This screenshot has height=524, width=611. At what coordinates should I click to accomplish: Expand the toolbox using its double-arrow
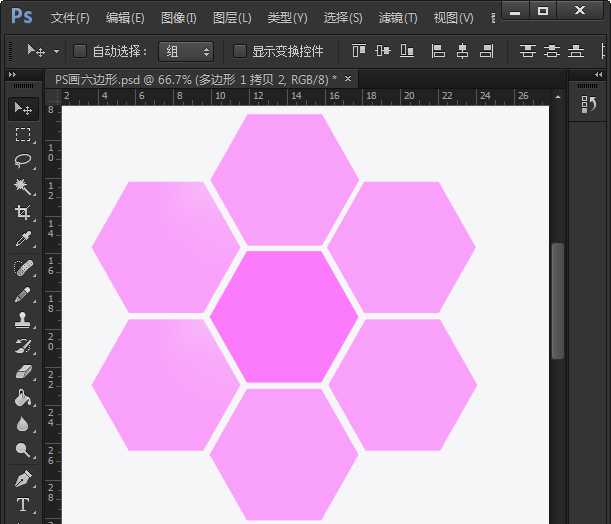(x=12, y=76)
